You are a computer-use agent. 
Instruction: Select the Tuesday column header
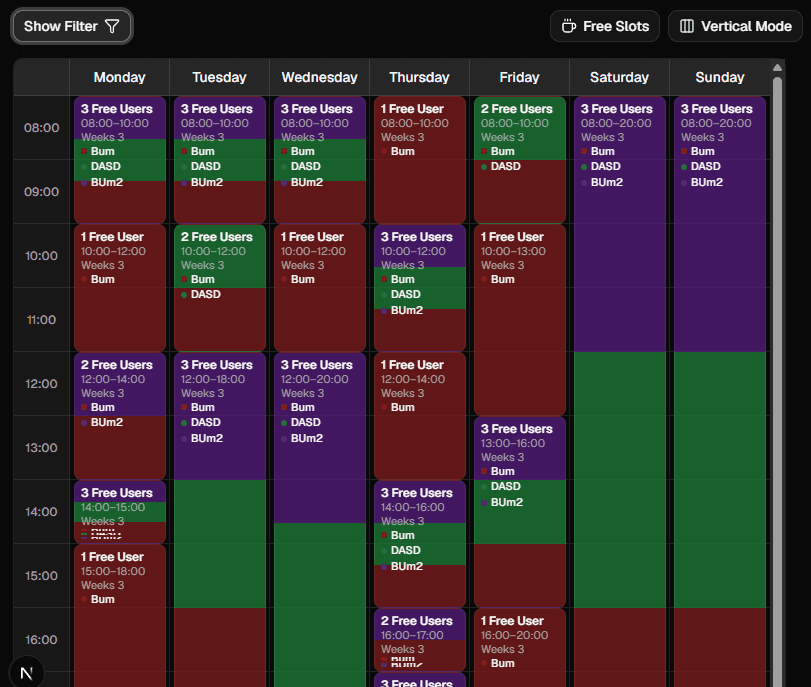pyautogui.click(x=219, y=77)
